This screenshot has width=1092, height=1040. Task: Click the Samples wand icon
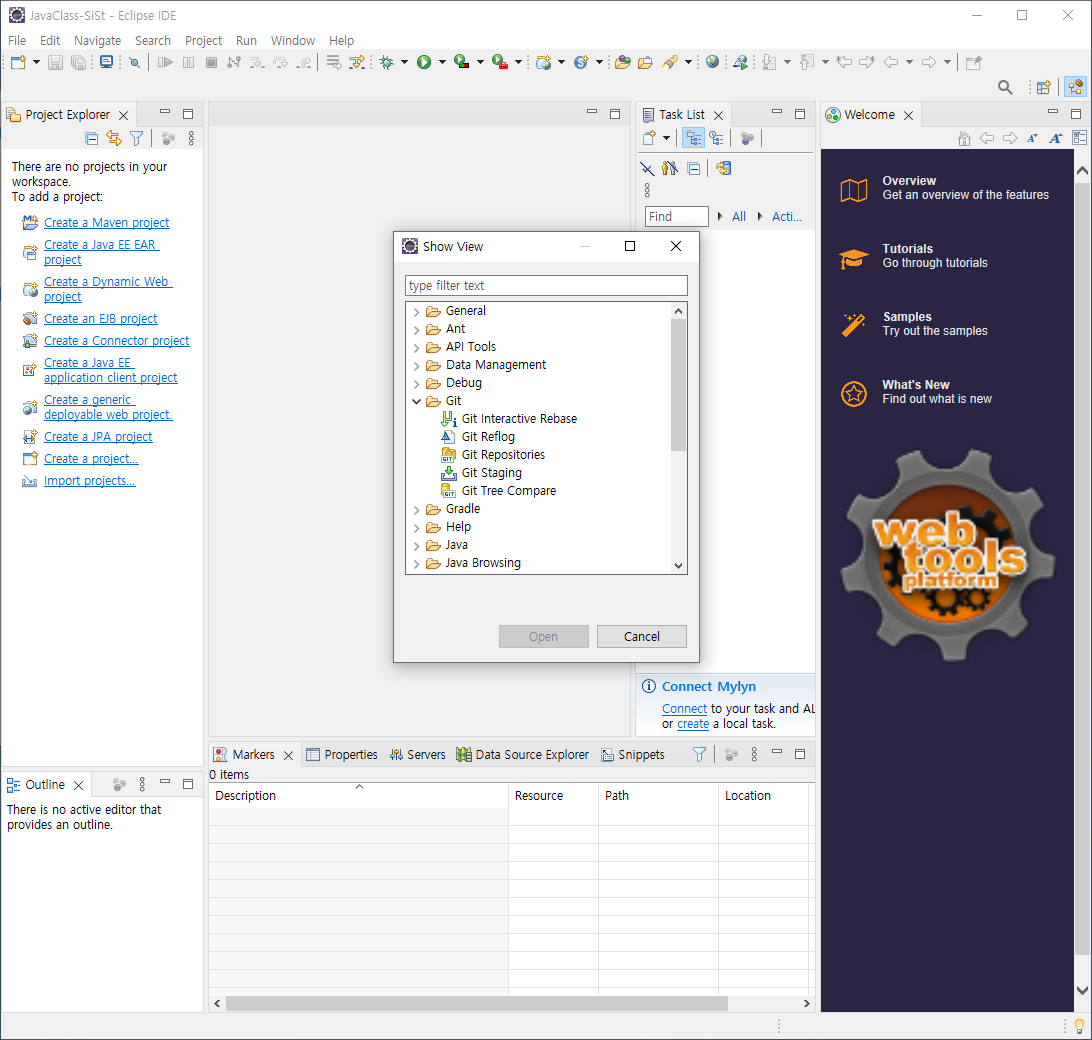[x=854, y=325]
